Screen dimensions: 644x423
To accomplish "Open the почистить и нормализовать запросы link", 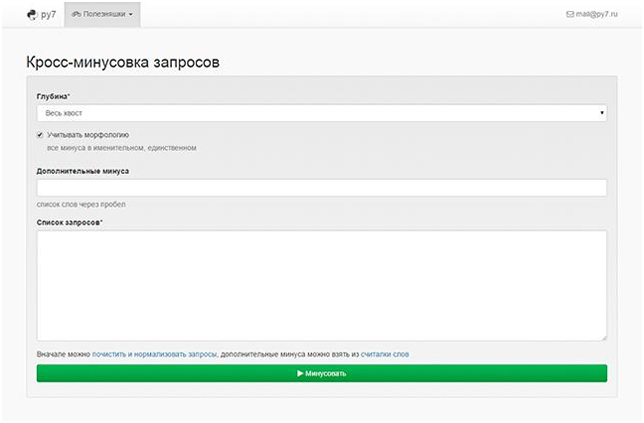I will coord(154,354).
